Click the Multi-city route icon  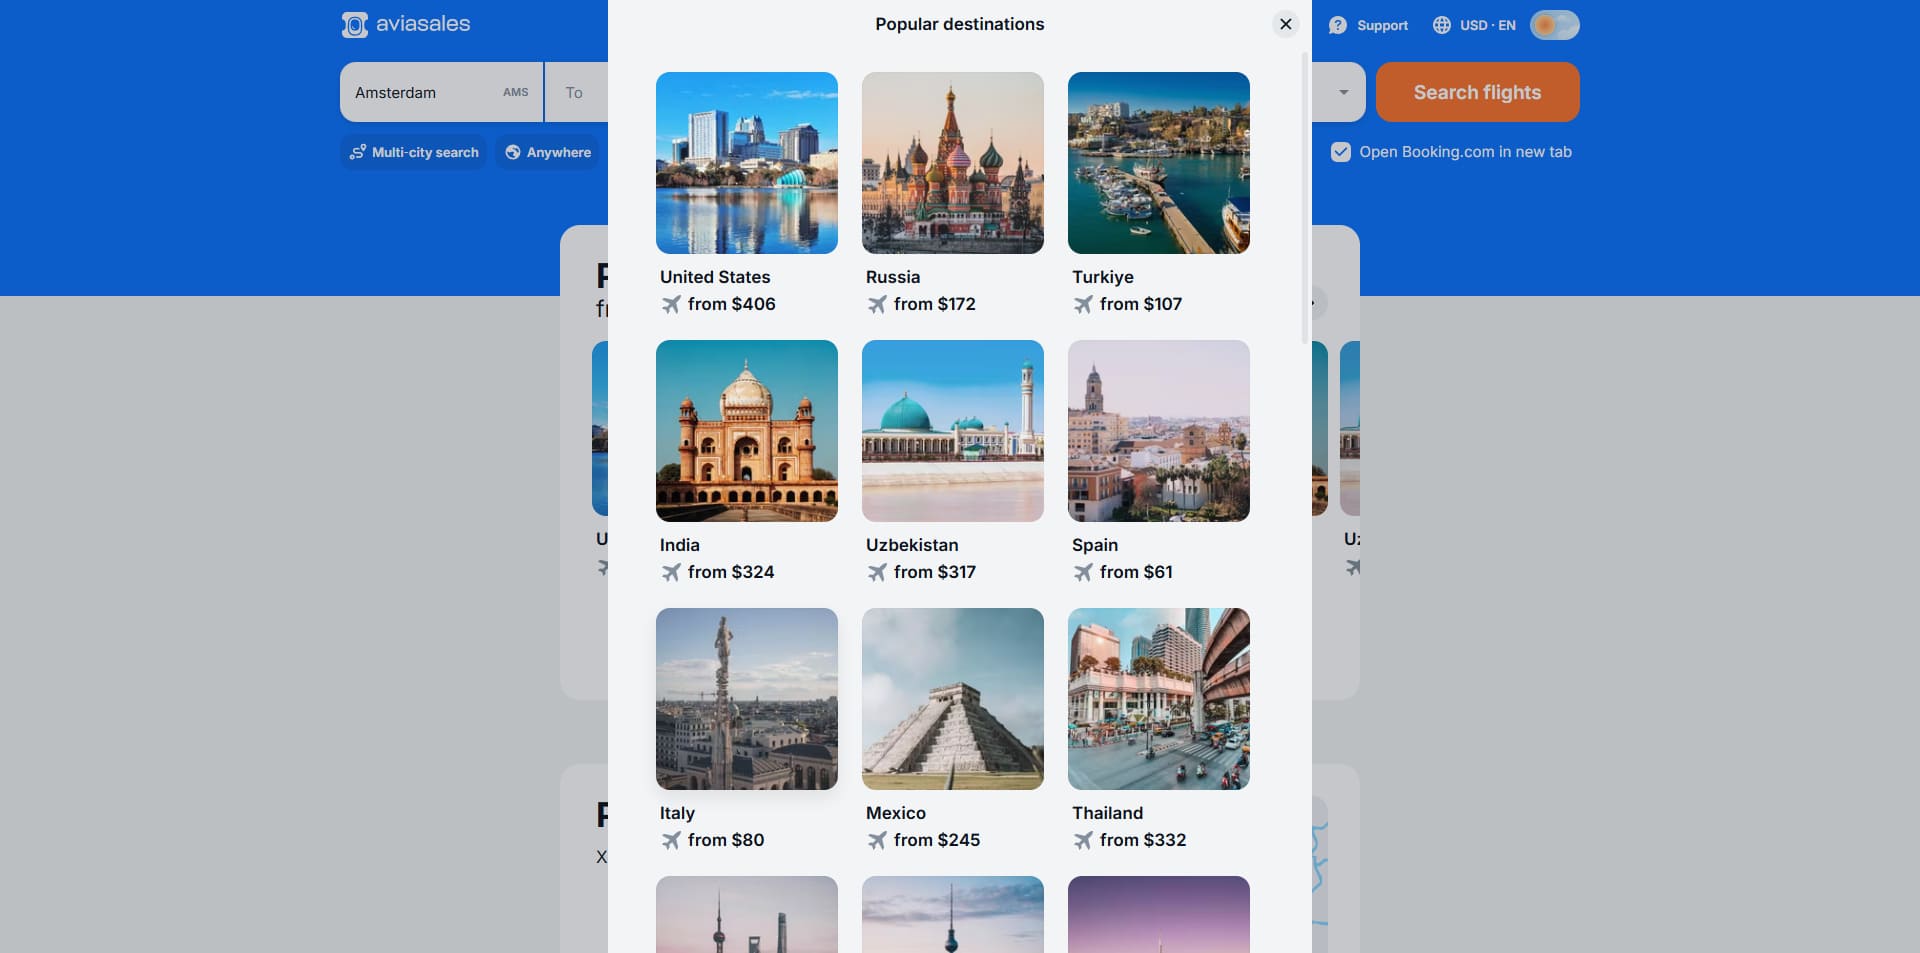pyautogui.click(x=357, y=152)
